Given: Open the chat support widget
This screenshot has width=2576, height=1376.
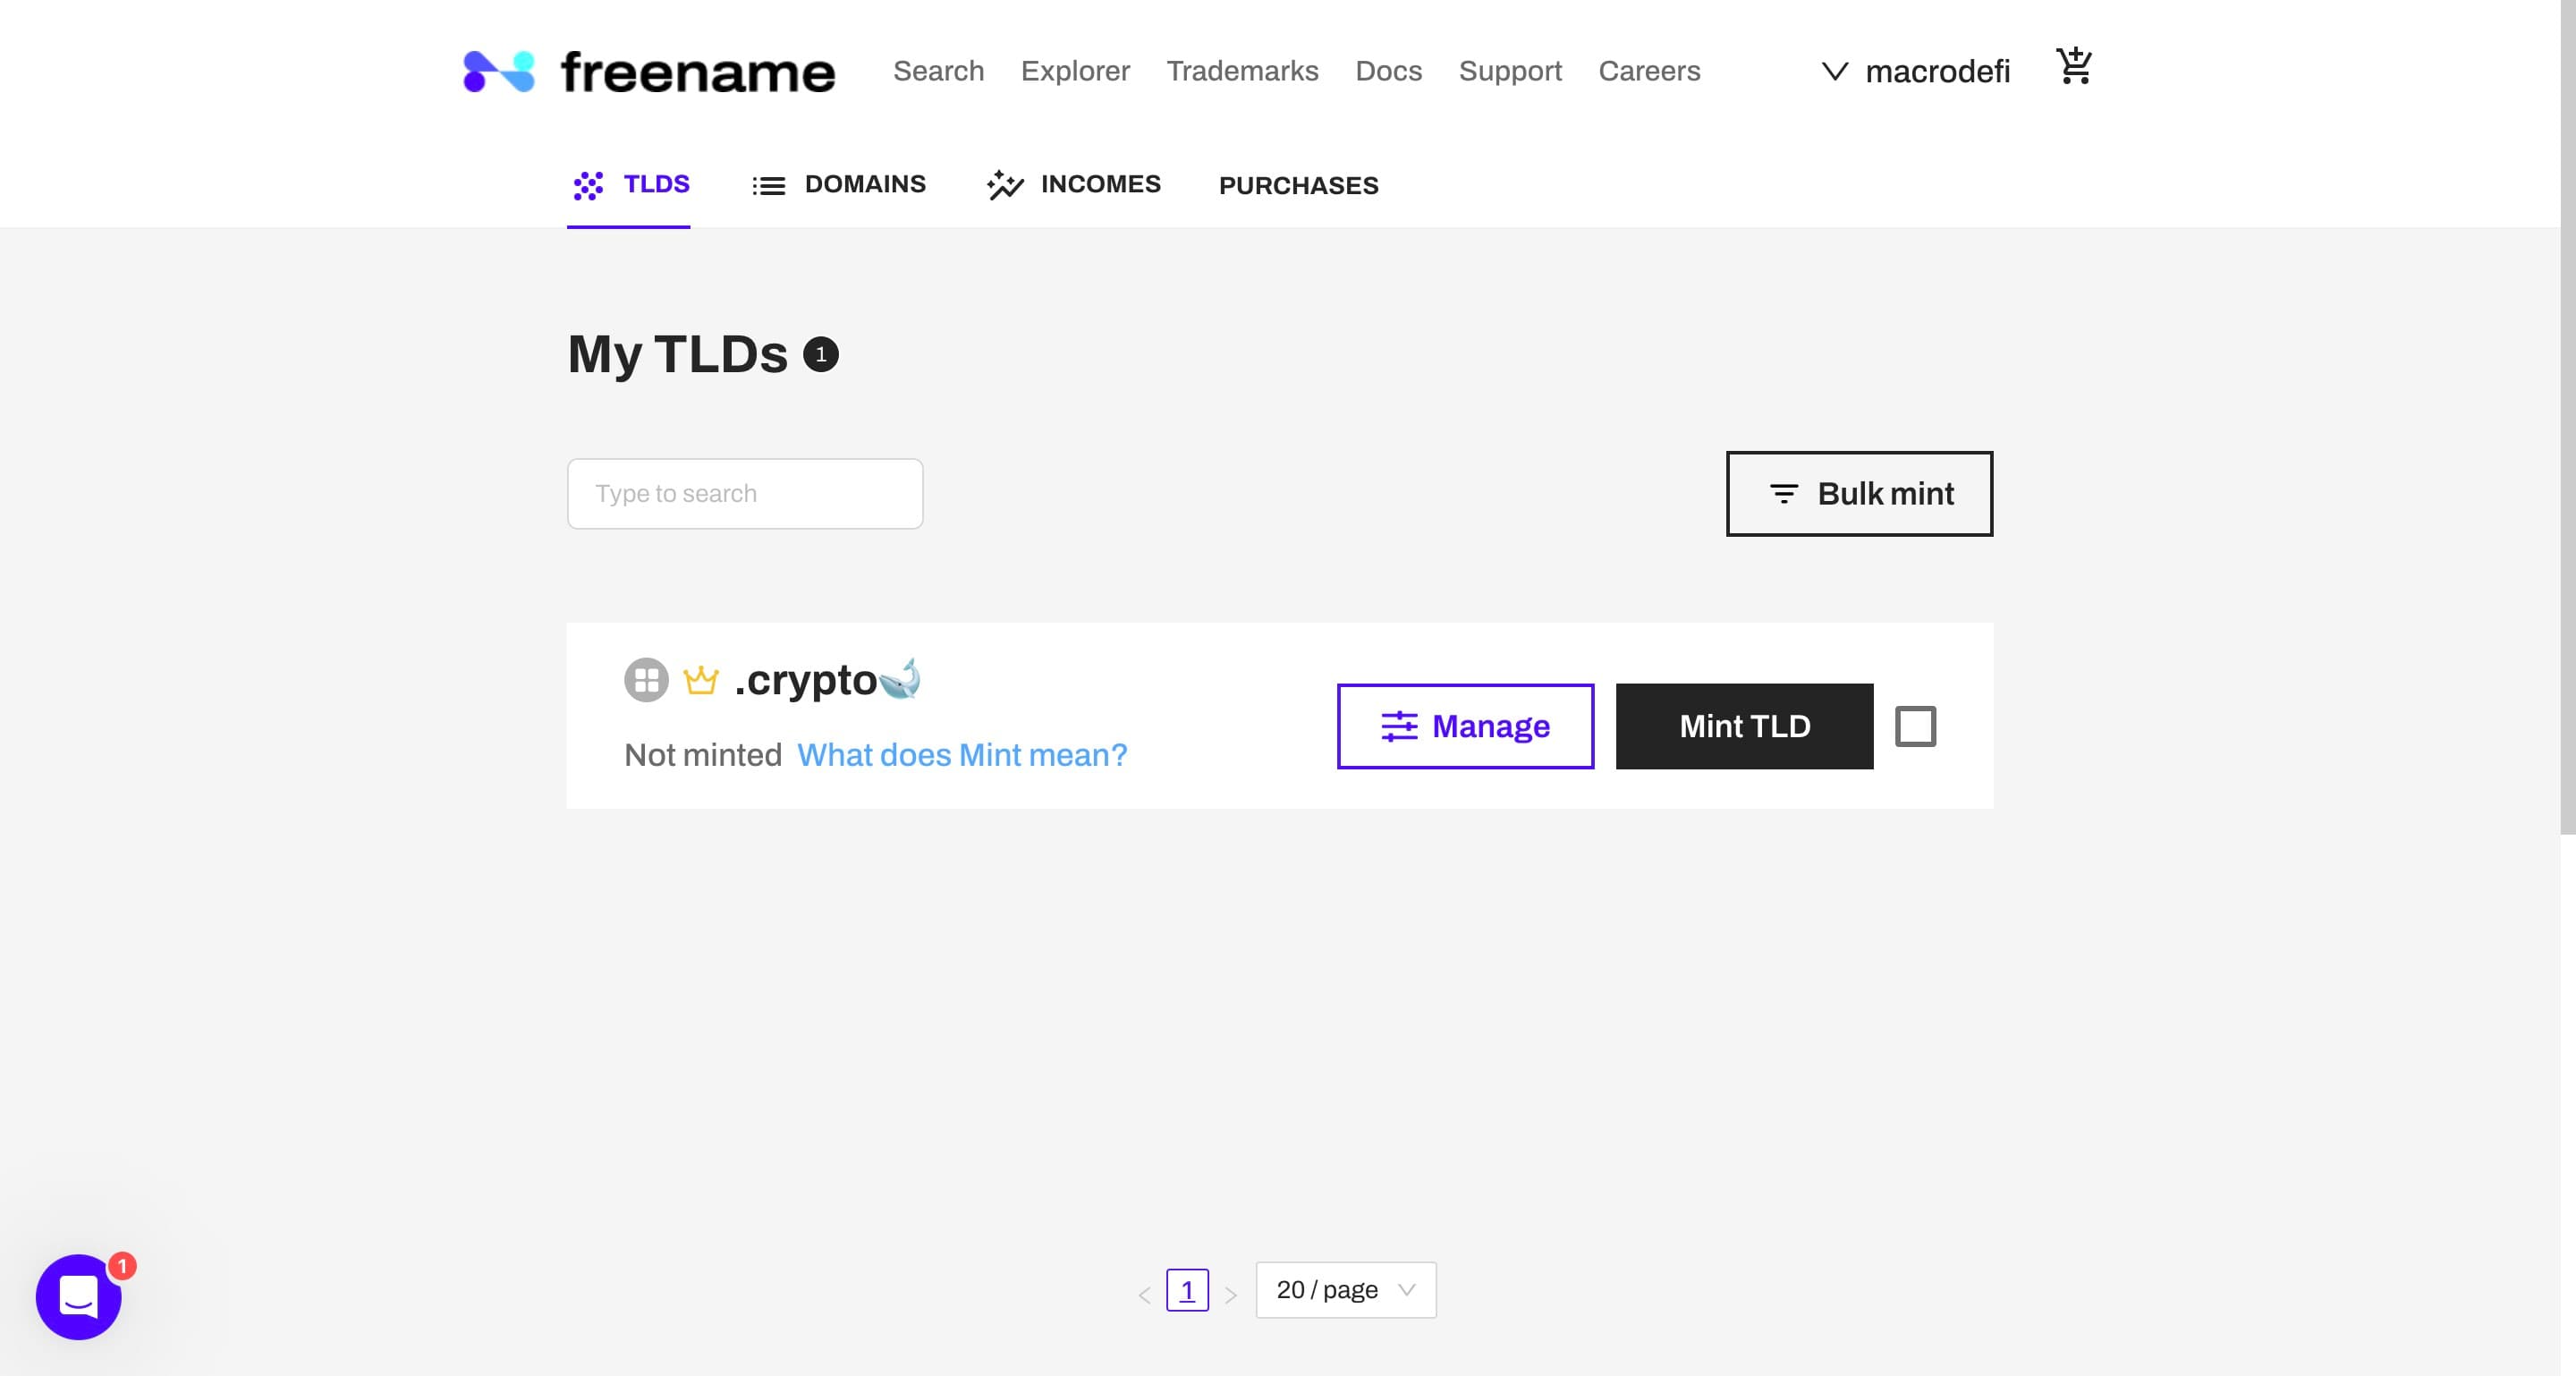Looking at the screenshot, I should coord(78,1297).
